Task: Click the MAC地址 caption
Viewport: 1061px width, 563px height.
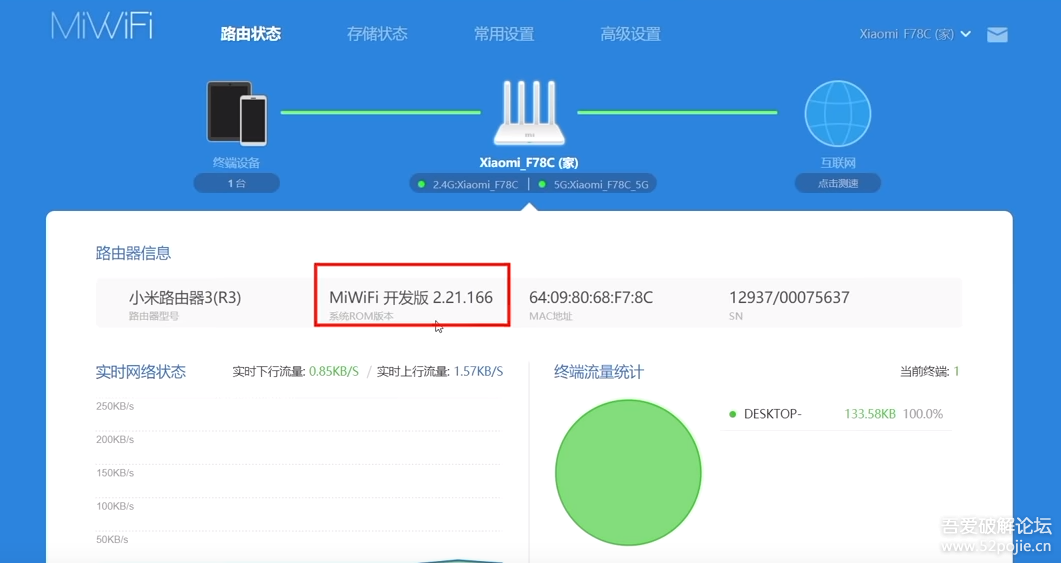Action: [551, 316]
